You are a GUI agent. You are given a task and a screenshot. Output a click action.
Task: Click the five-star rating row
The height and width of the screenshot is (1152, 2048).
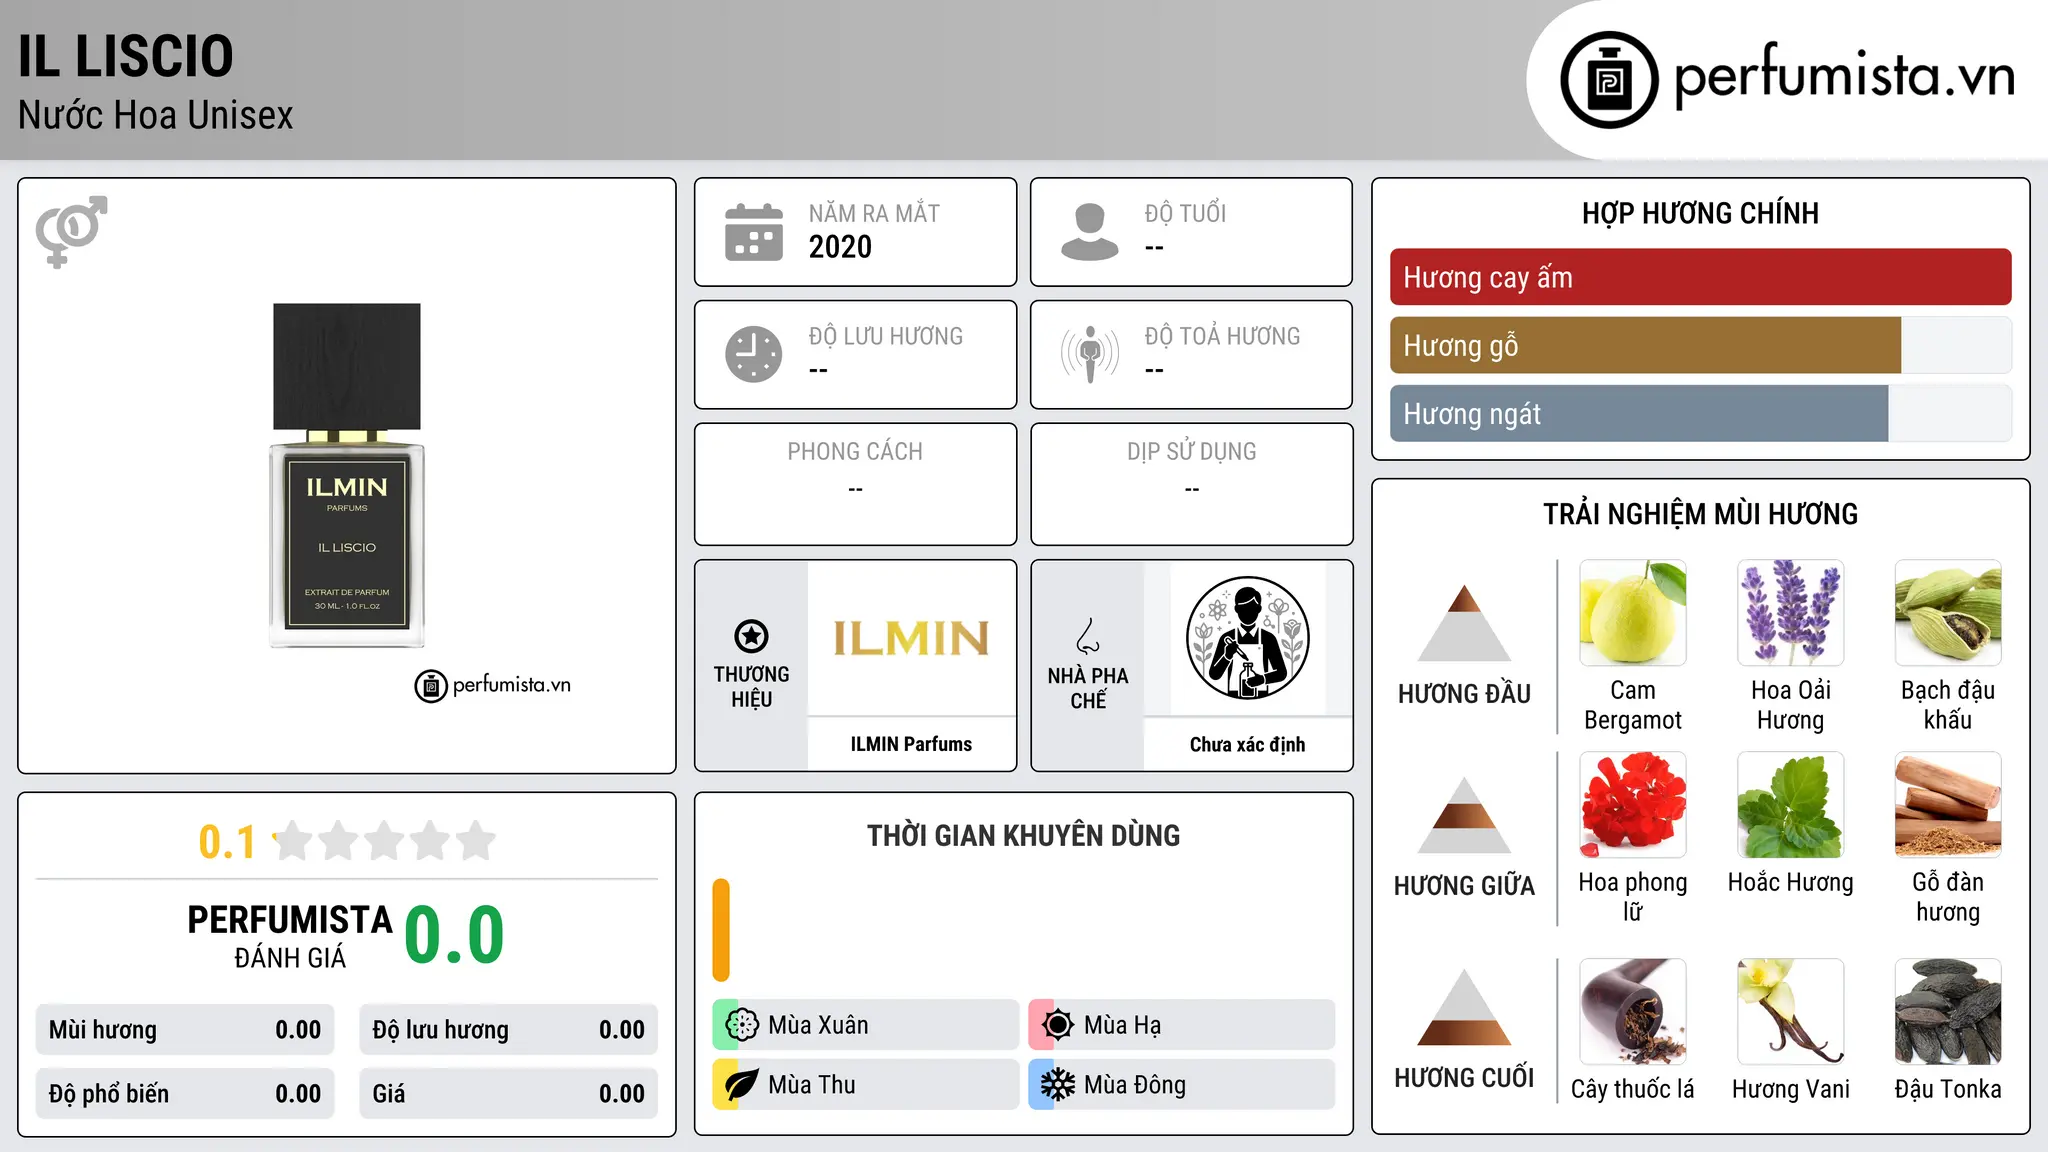pyautogui.click(x=385, y=841)
